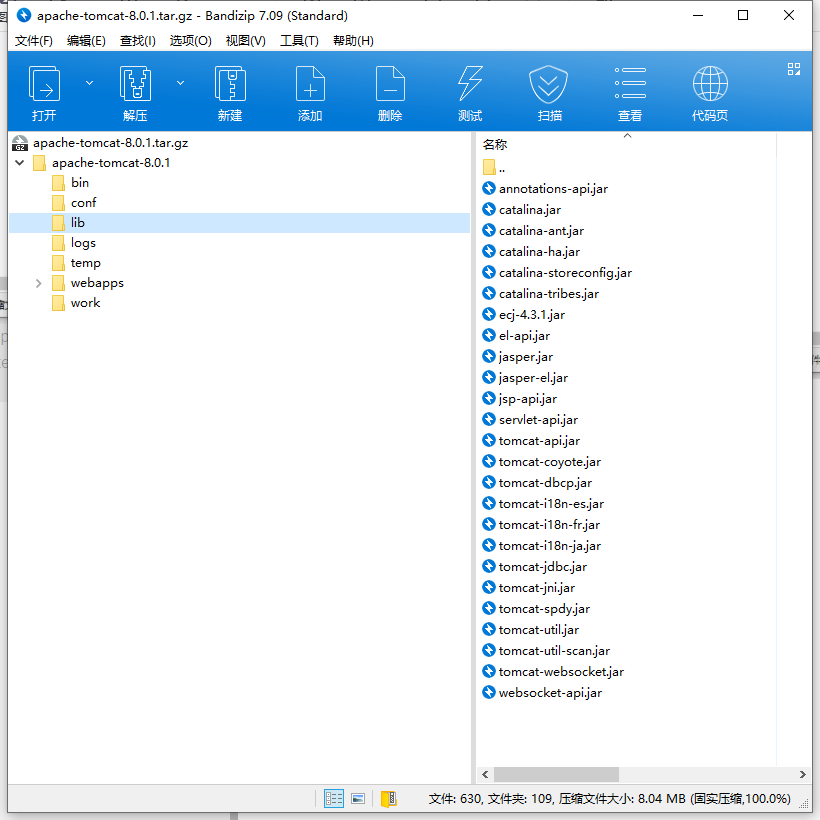
Task: Open dropdown arrow next to 打开
Action: pyautogui.click(x=89, y=83)
